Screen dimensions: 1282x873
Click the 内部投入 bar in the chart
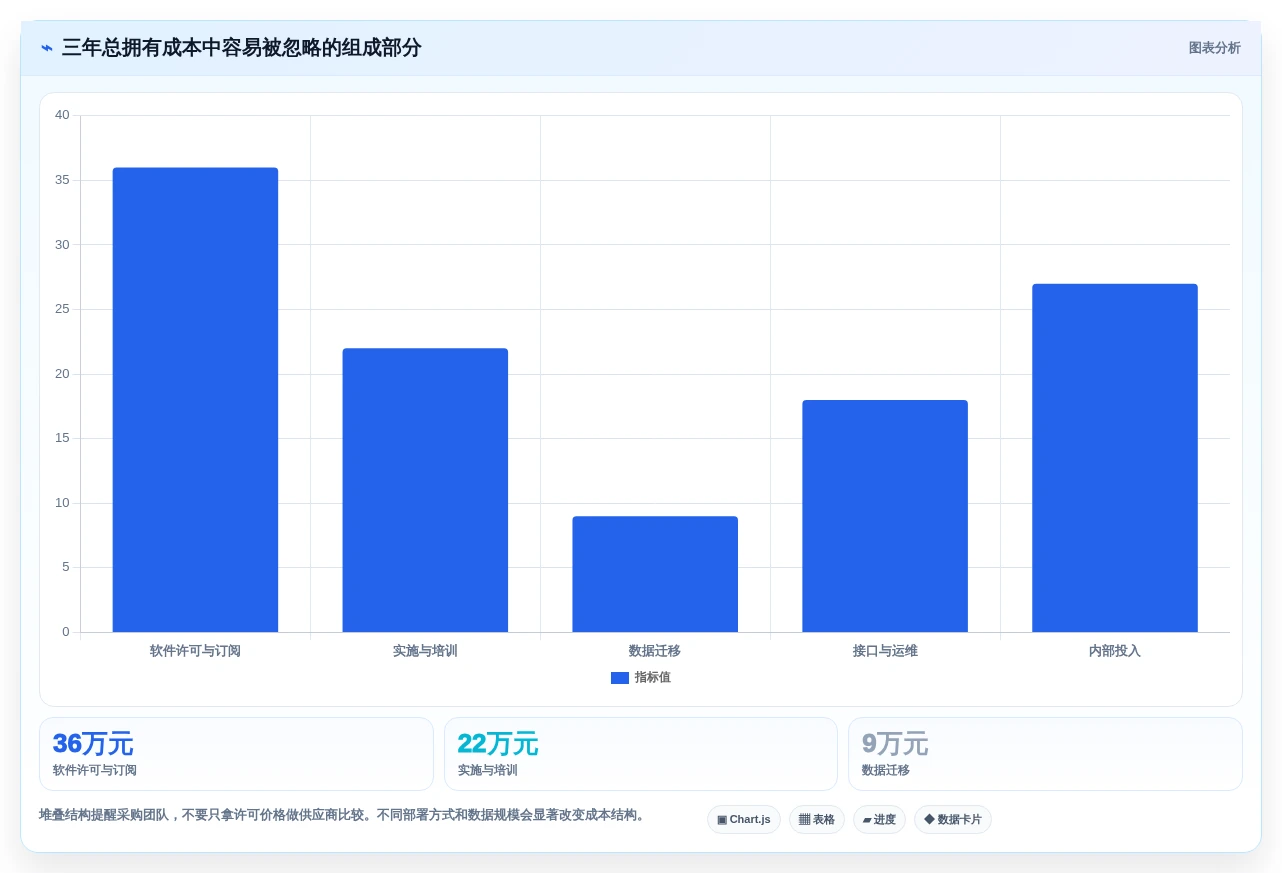pos(1115,458)
